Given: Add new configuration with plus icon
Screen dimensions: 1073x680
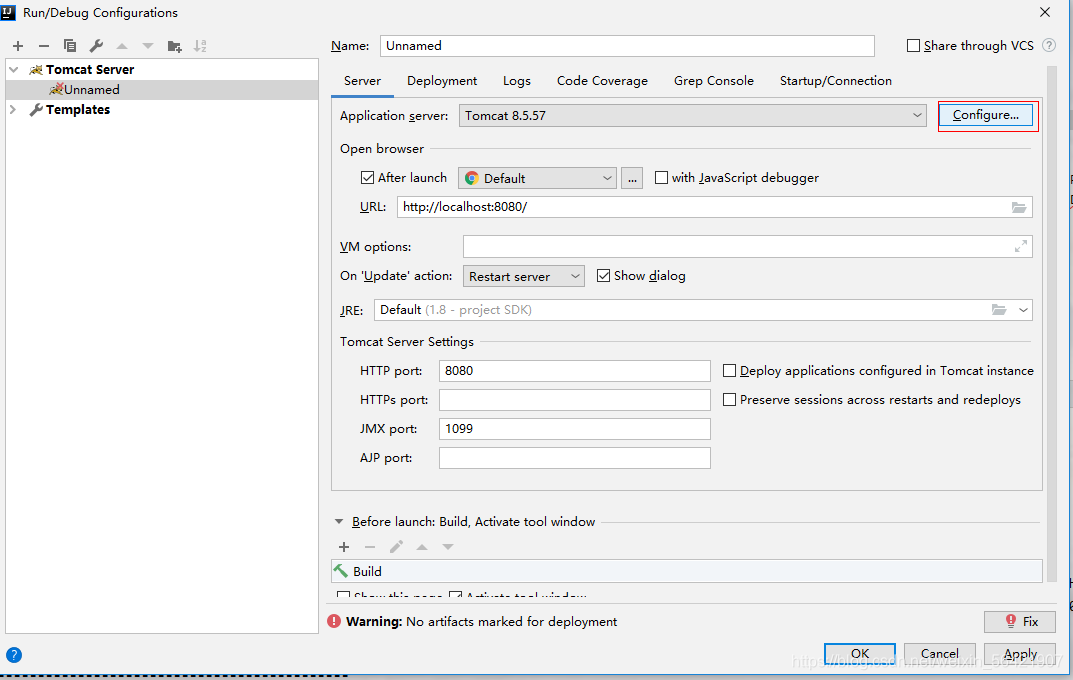Looking at the screenshot, I should (x=18, y=46).
